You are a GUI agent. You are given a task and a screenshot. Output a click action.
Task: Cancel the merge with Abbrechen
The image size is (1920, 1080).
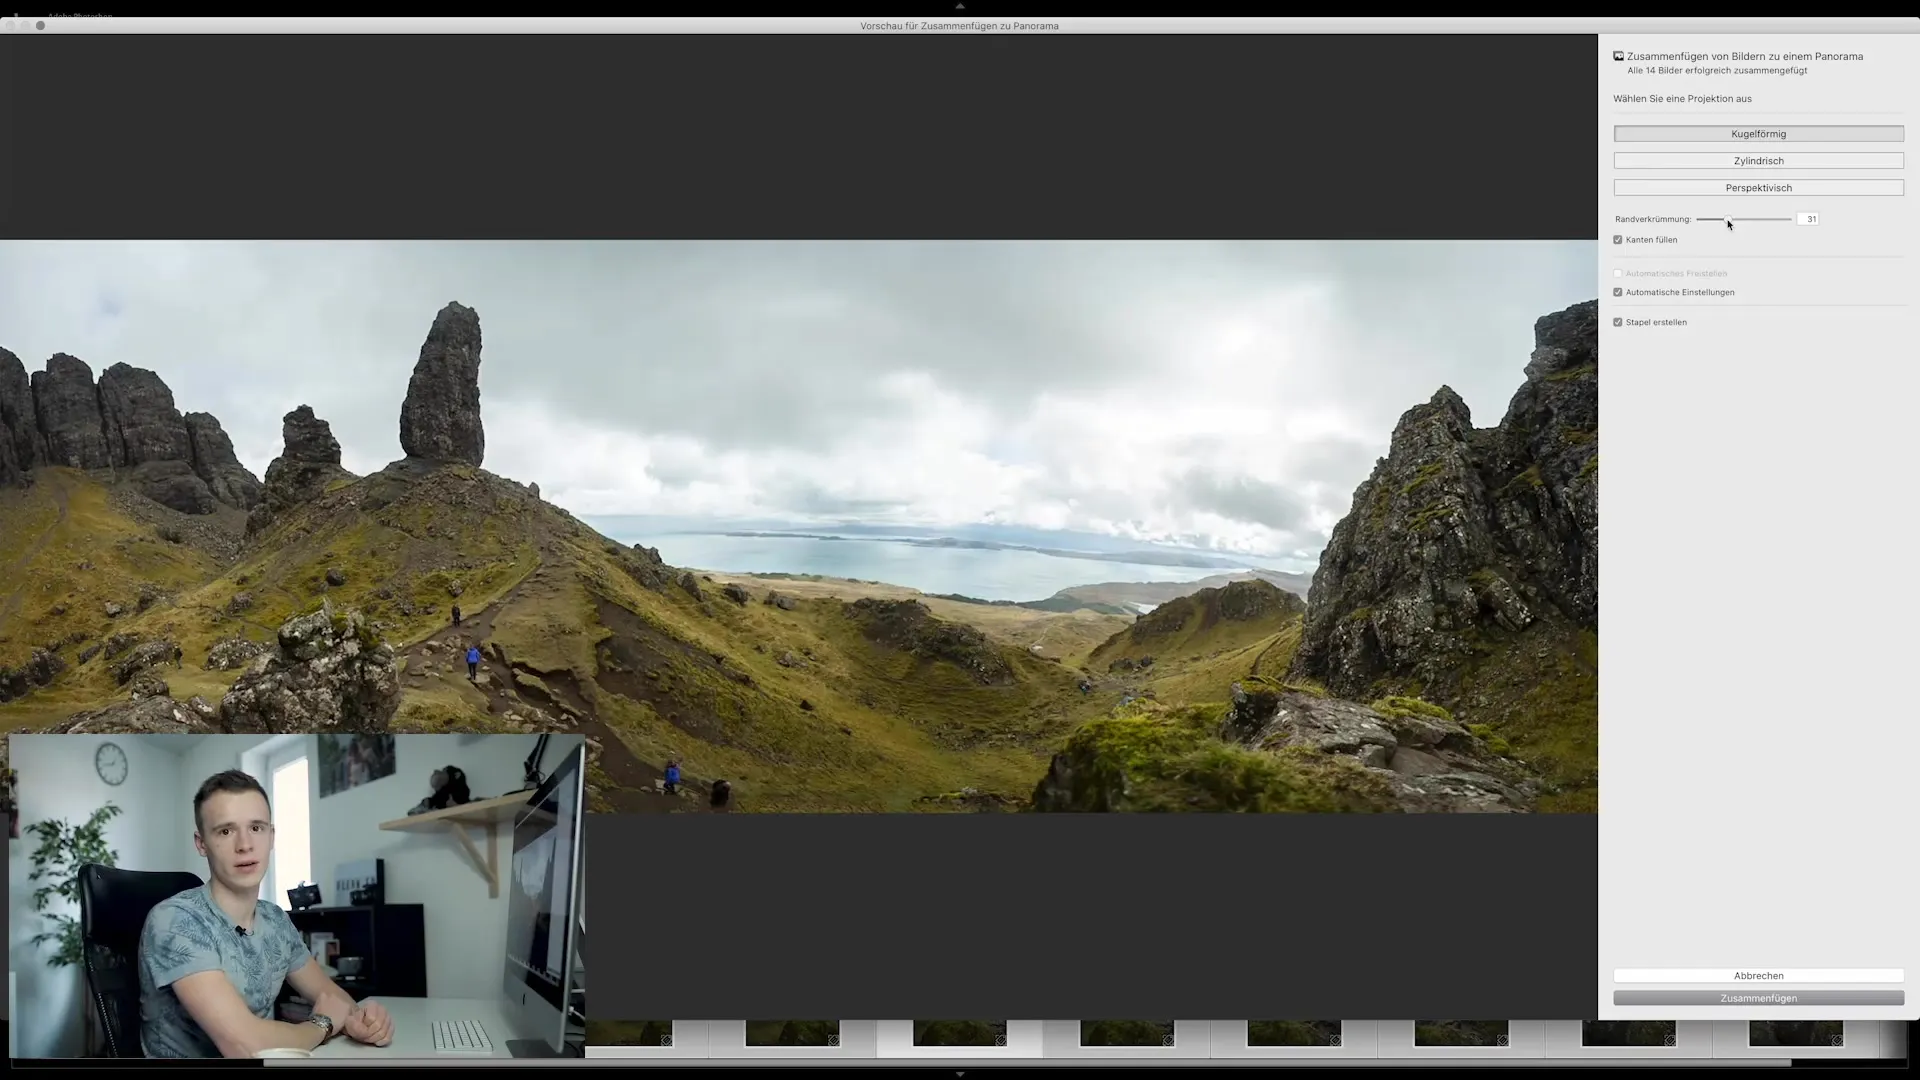1758,976
